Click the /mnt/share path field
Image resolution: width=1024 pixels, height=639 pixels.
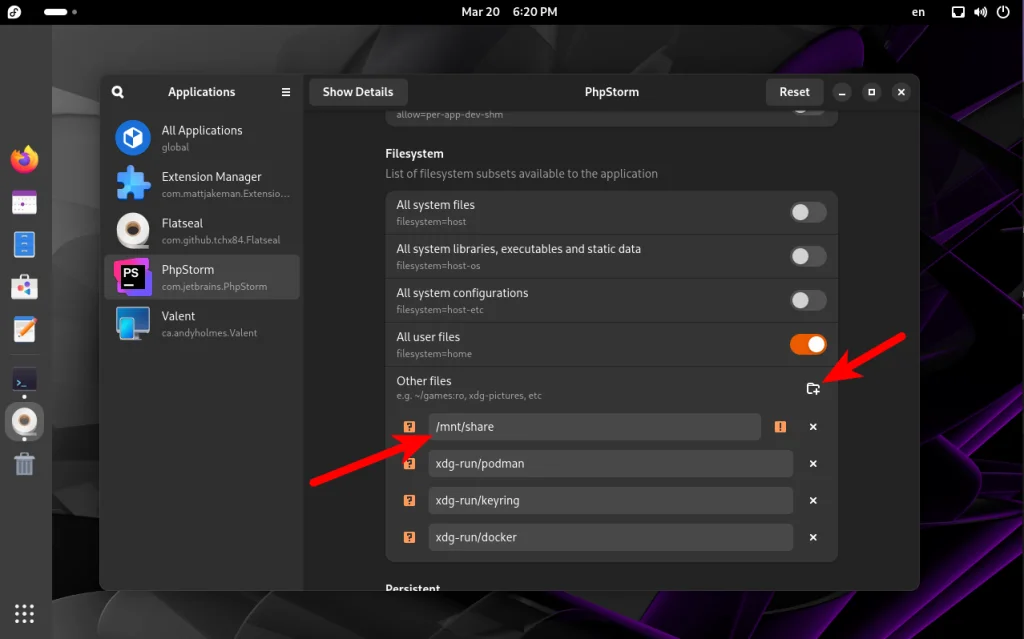click(x=595, y=426)
